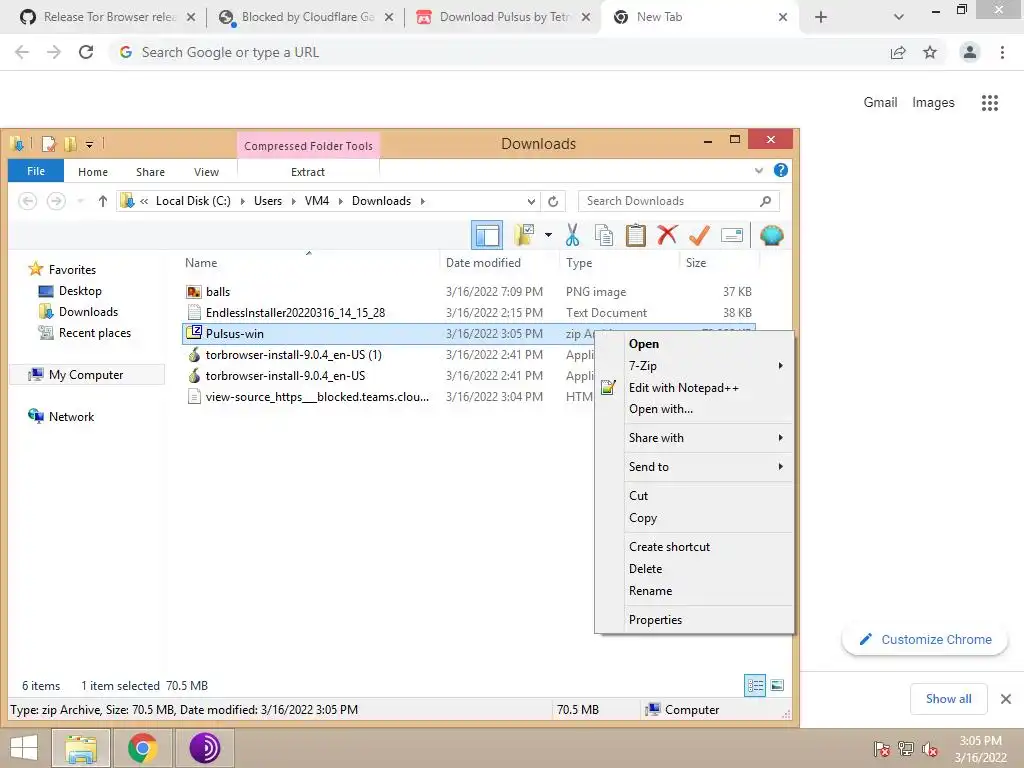
Task: Open the Home ribbon tab
Action: click(x=93, y=172)
